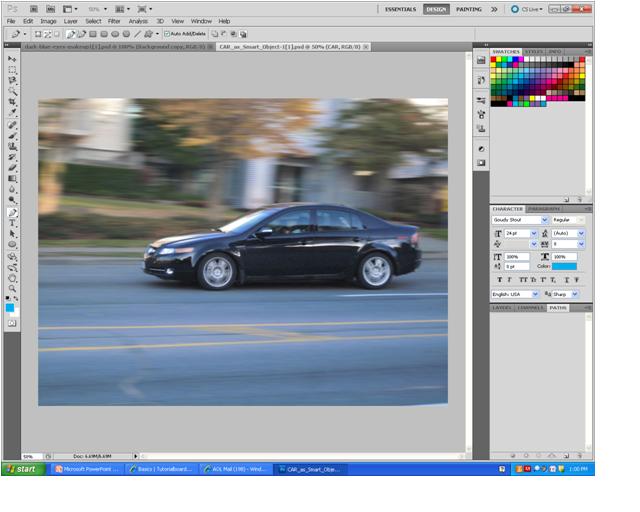This screenshot has width=640, height=512.
Task: Open the English: USA language dropdown
Action: (x=535, y=294)
